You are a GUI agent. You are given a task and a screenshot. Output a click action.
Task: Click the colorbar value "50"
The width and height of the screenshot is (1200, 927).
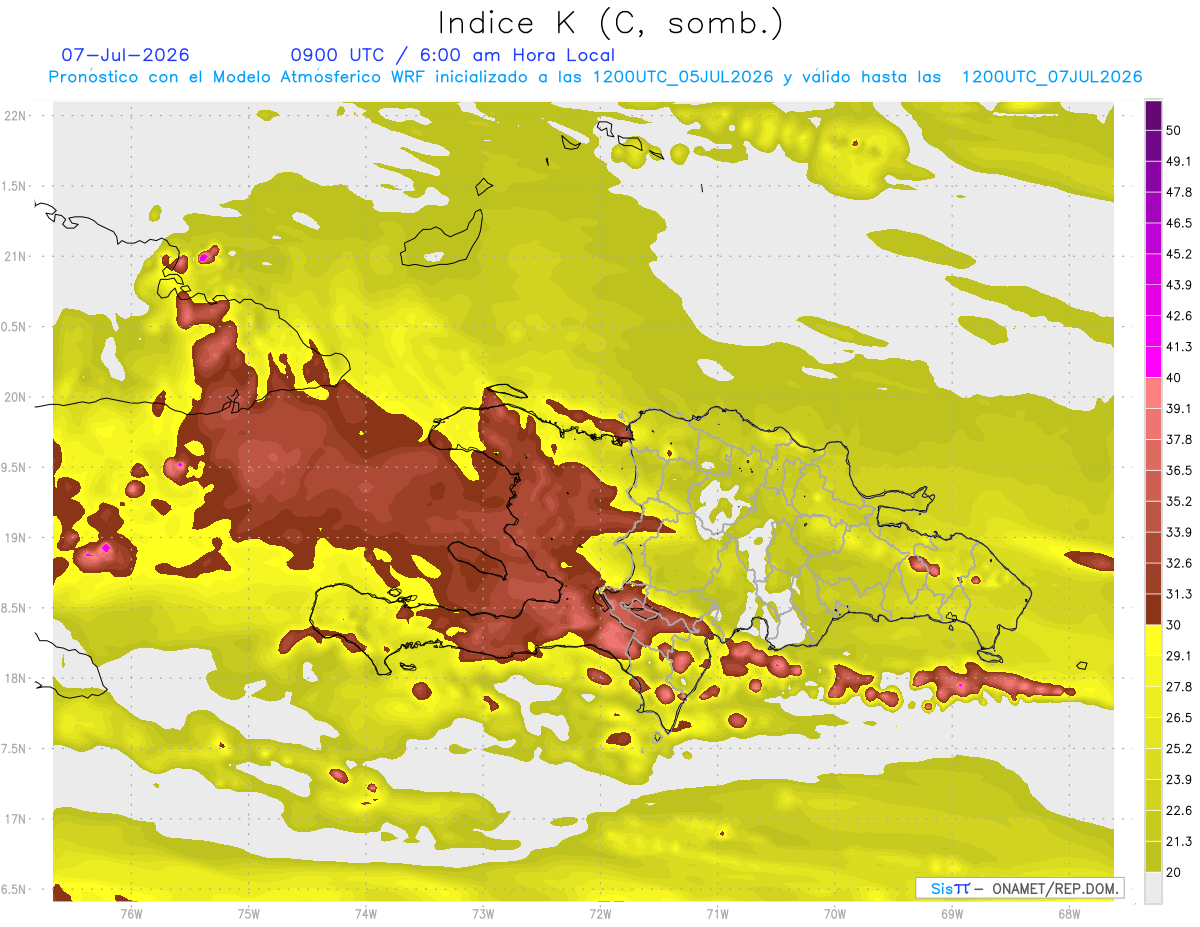click(1174, 130)
